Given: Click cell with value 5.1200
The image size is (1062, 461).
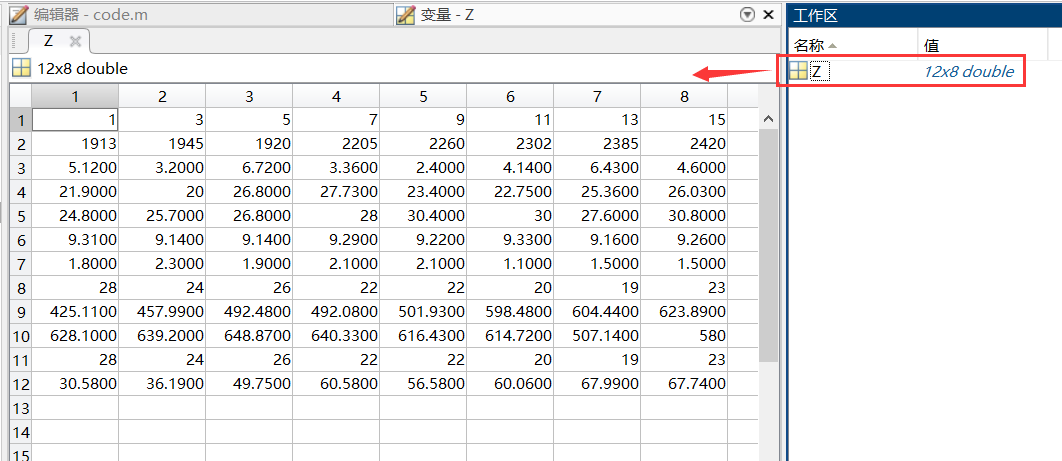Looking at the screenshot, I should (75, 168).
